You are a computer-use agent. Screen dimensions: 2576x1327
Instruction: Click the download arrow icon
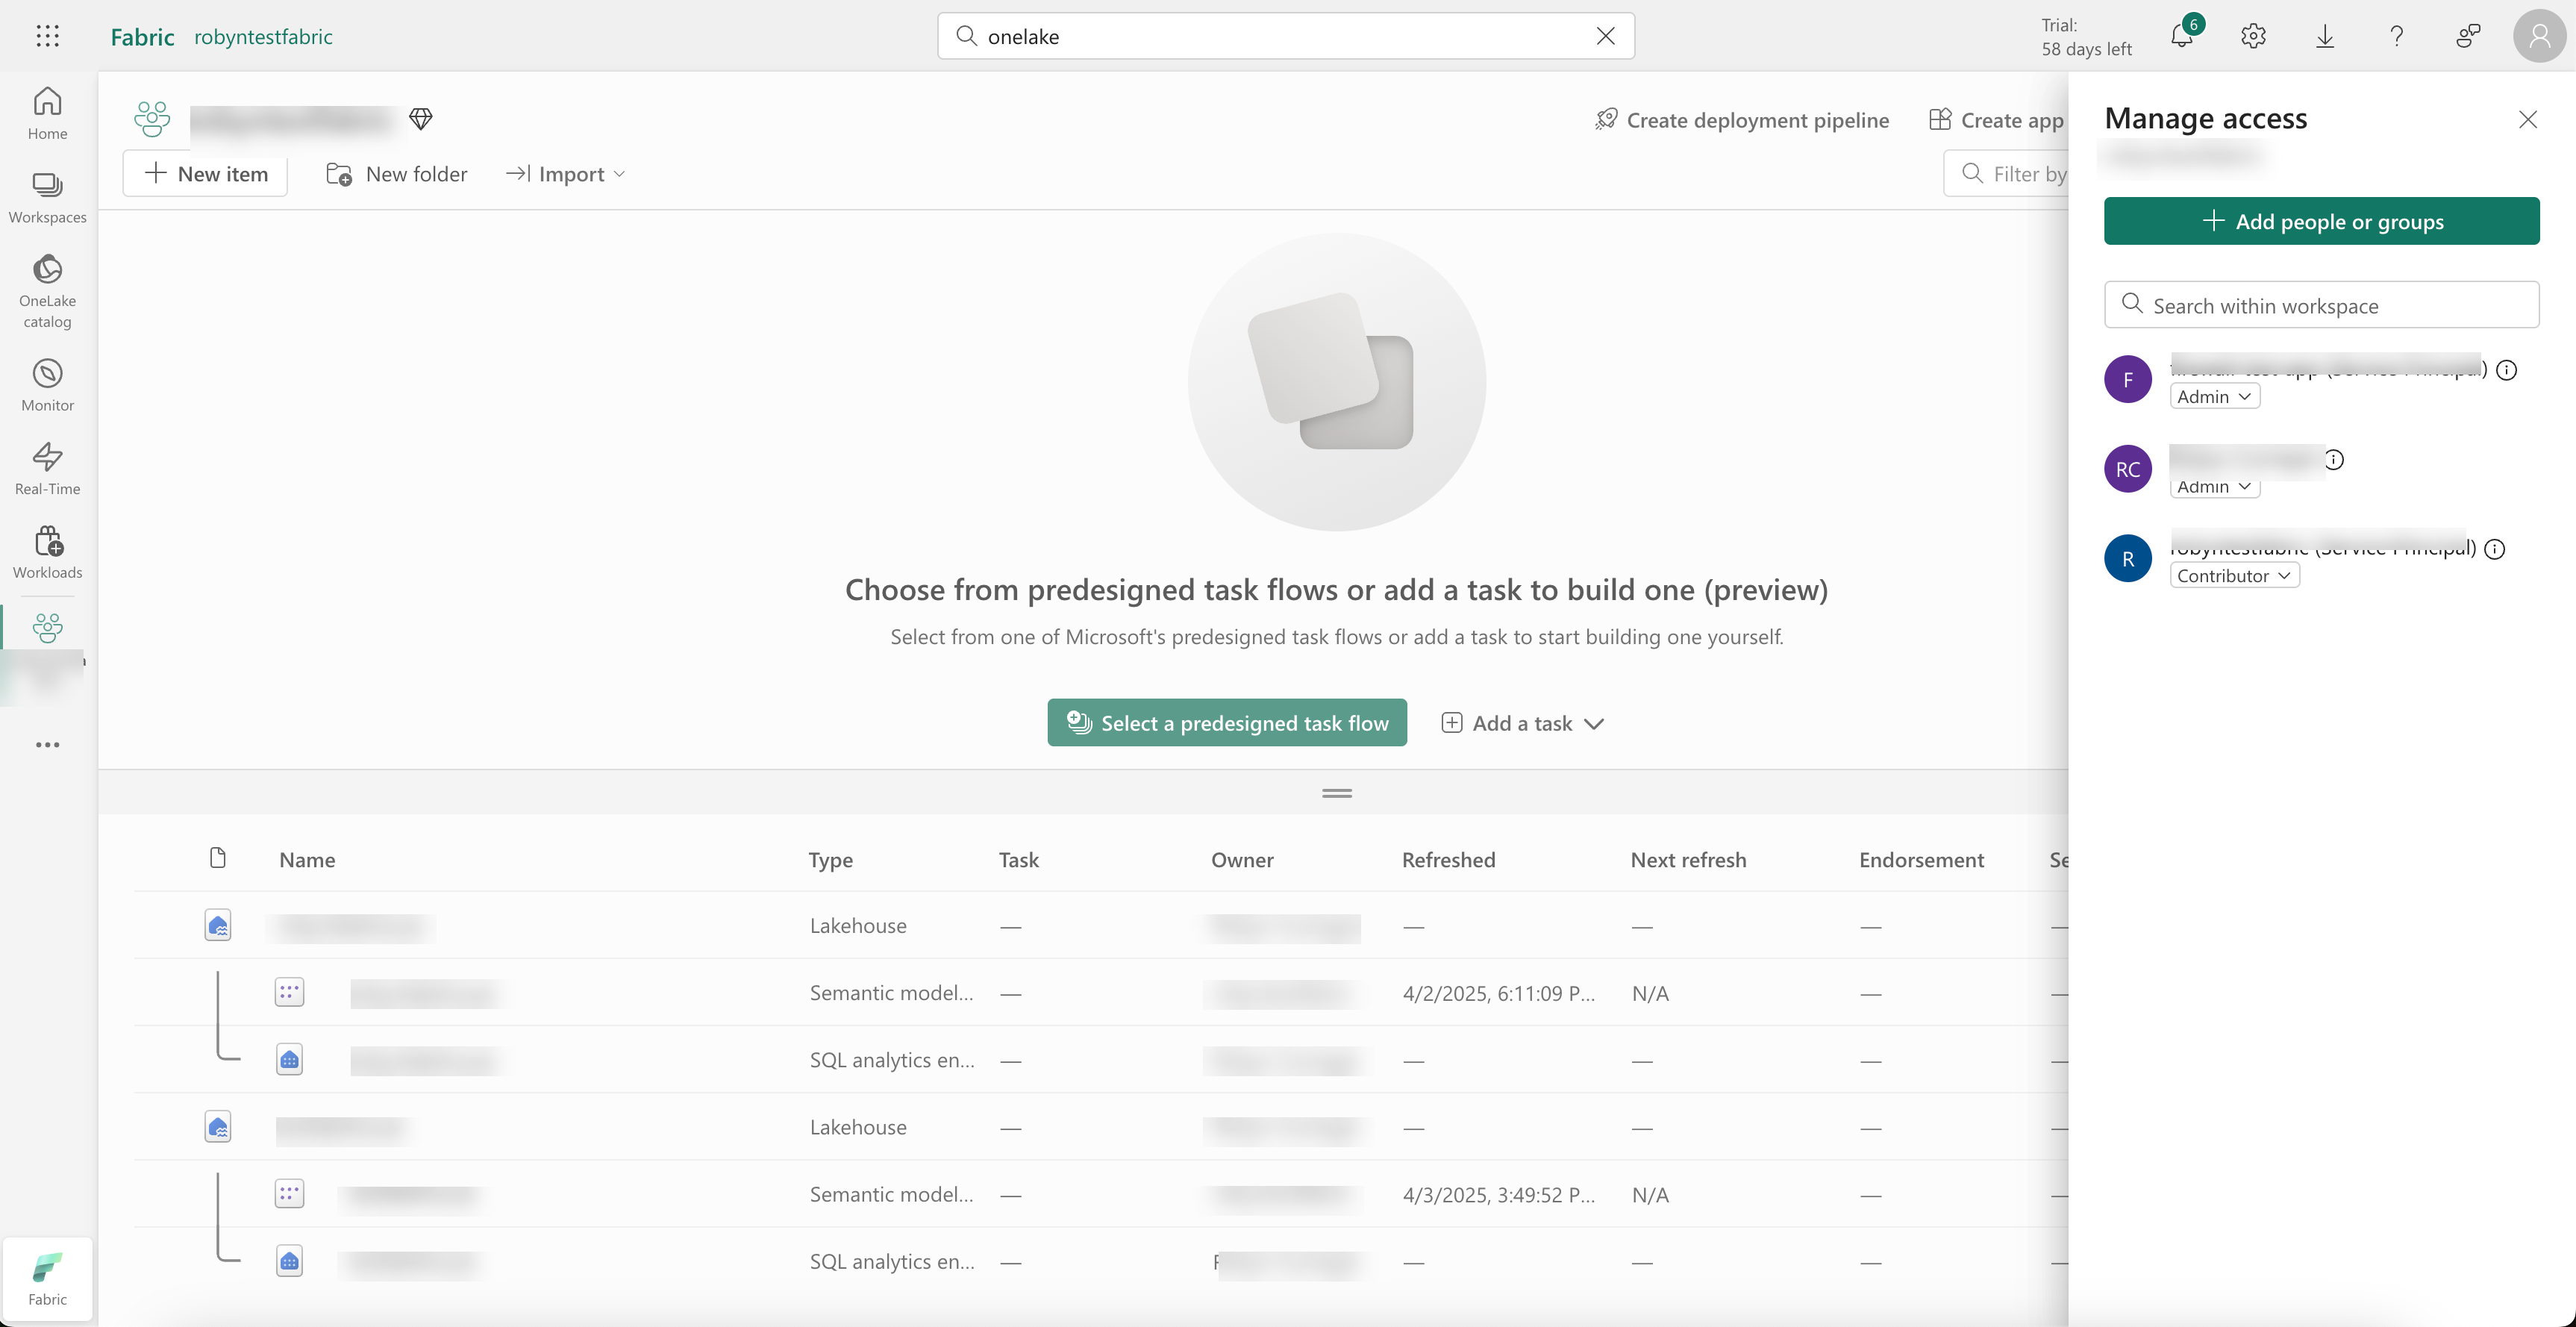tap(2325, 36)
